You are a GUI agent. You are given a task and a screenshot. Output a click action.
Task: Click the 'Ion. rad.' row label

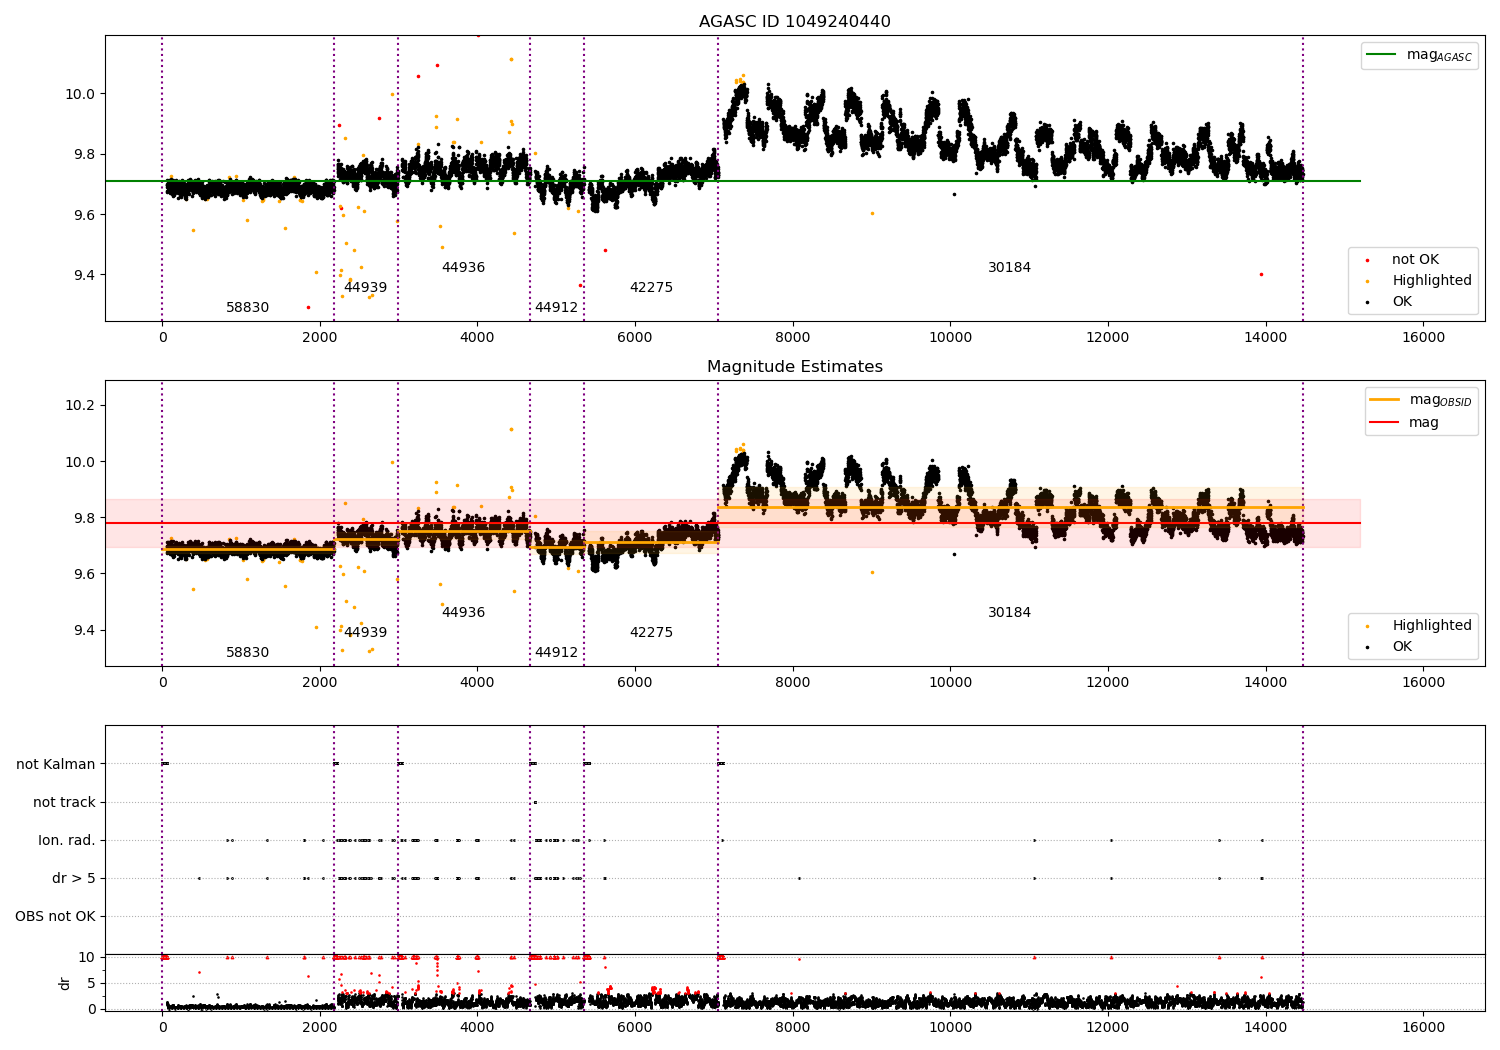(67, 841)
